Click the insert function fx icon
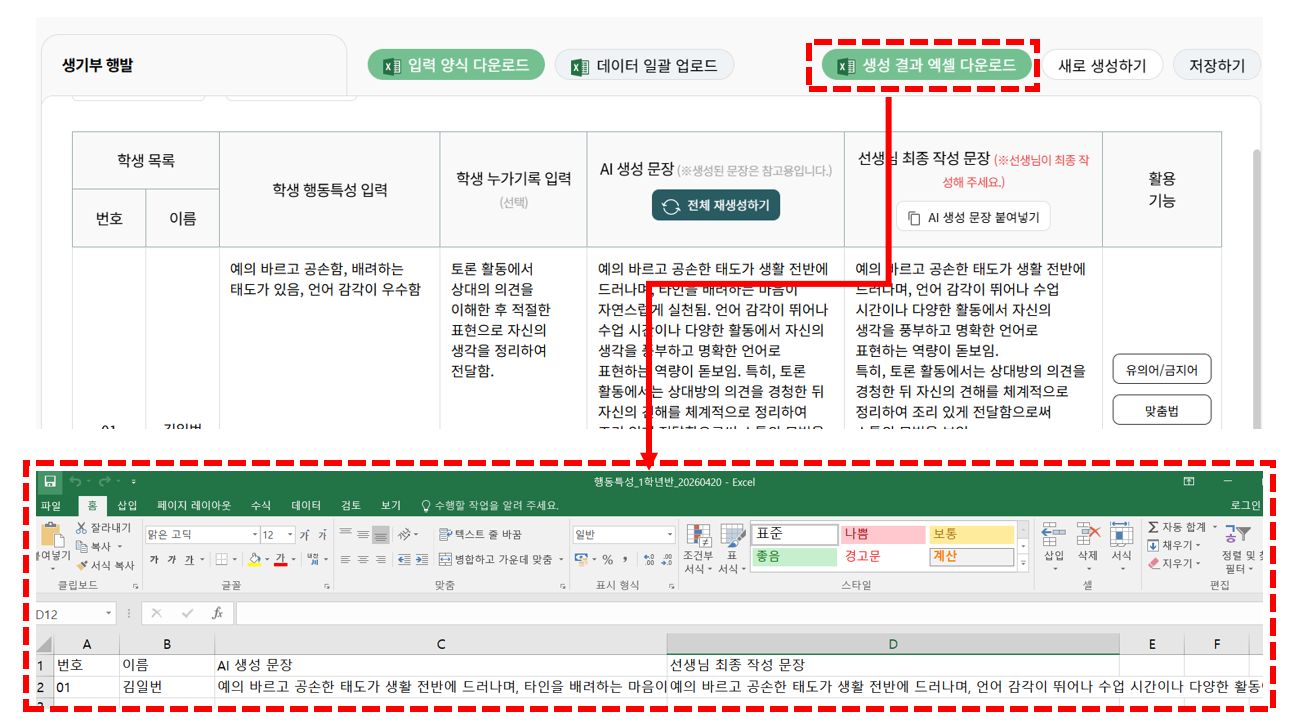The height and width of the screenshot is (723, 1297). point(217,613)
